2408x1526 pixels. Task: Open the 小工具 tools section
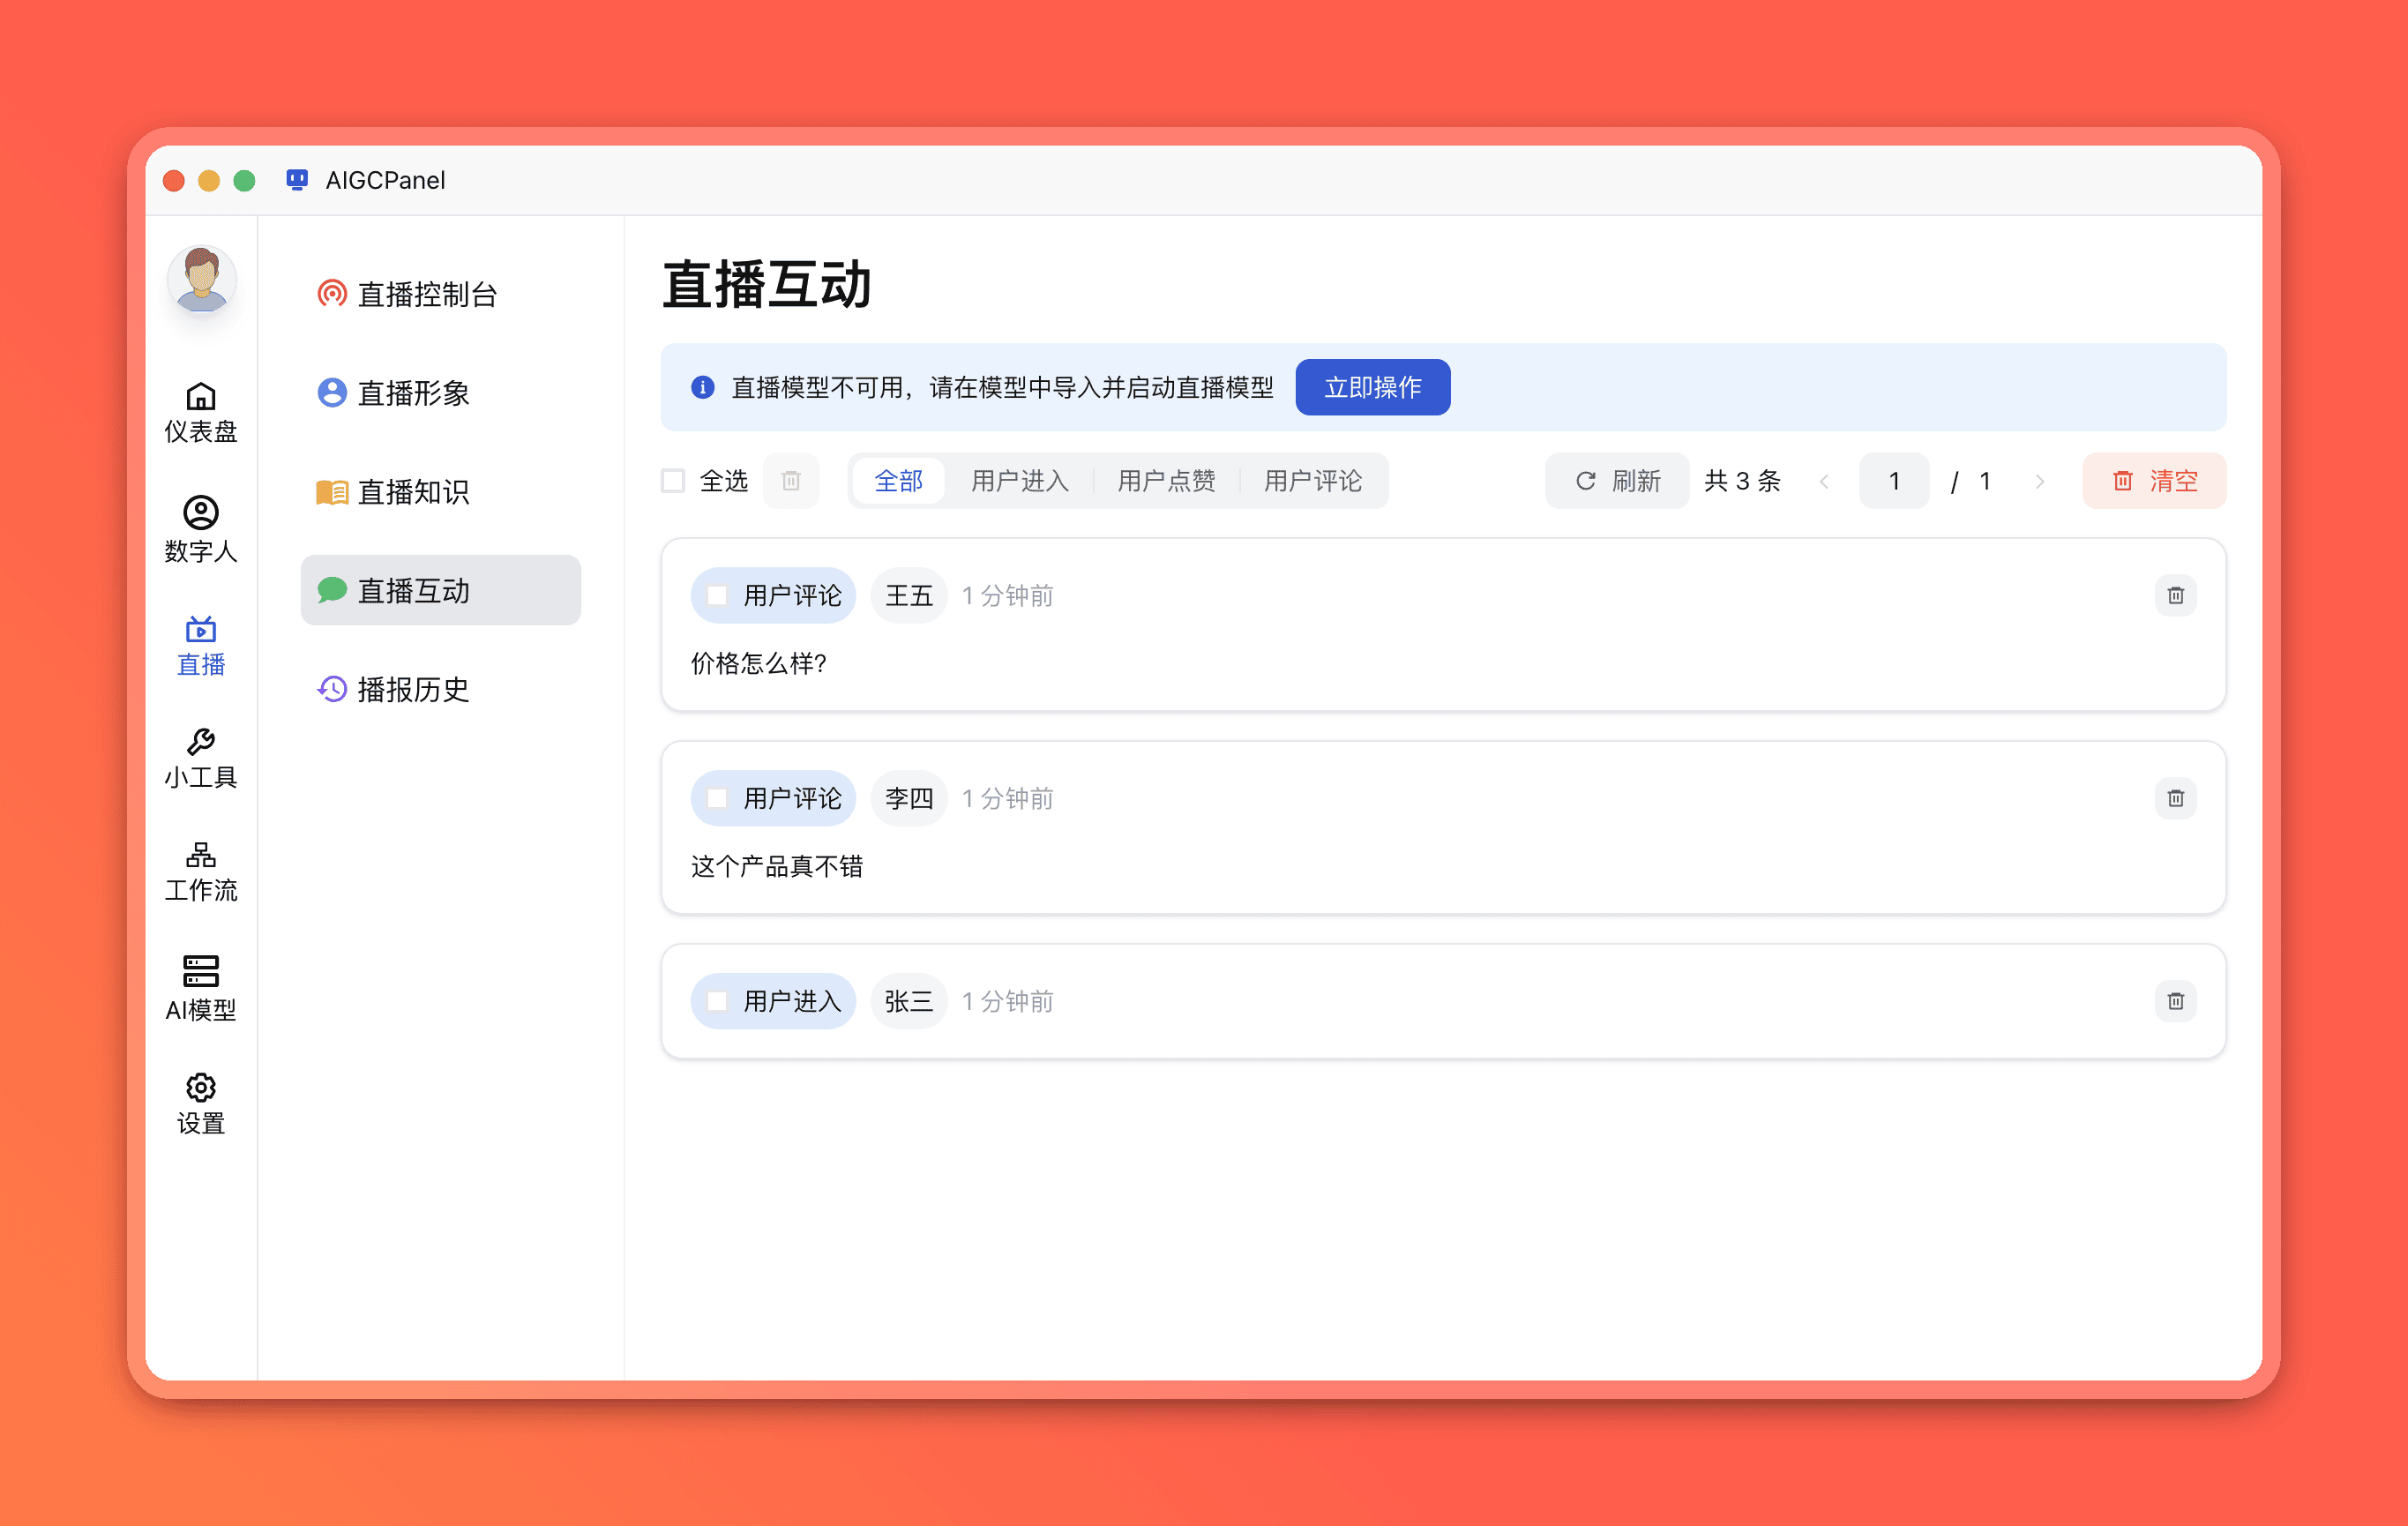coord(201,759)
